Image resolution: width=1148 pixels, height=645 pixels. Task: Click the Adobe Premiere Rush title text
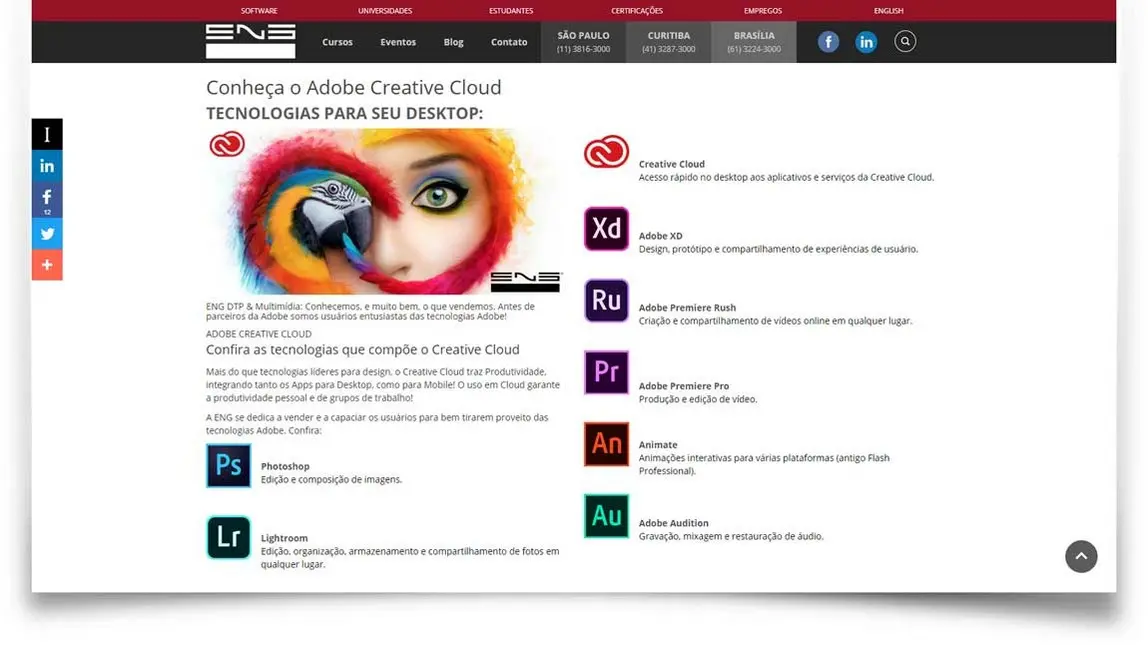pos(687,308)
